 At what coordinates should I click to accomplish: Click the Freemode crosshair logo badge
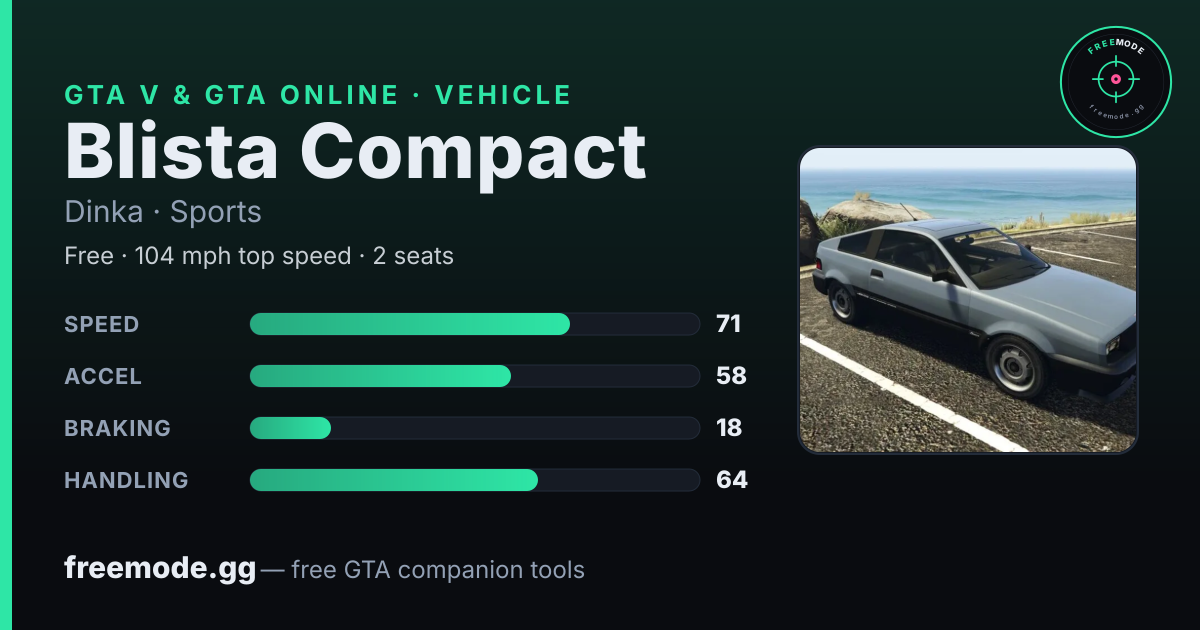point(1115,82)
